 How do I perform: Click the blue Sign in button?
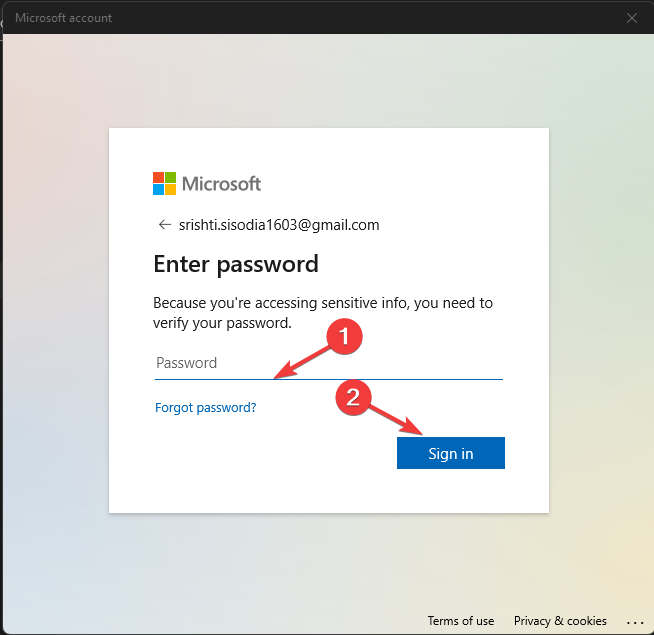point(450,453)
